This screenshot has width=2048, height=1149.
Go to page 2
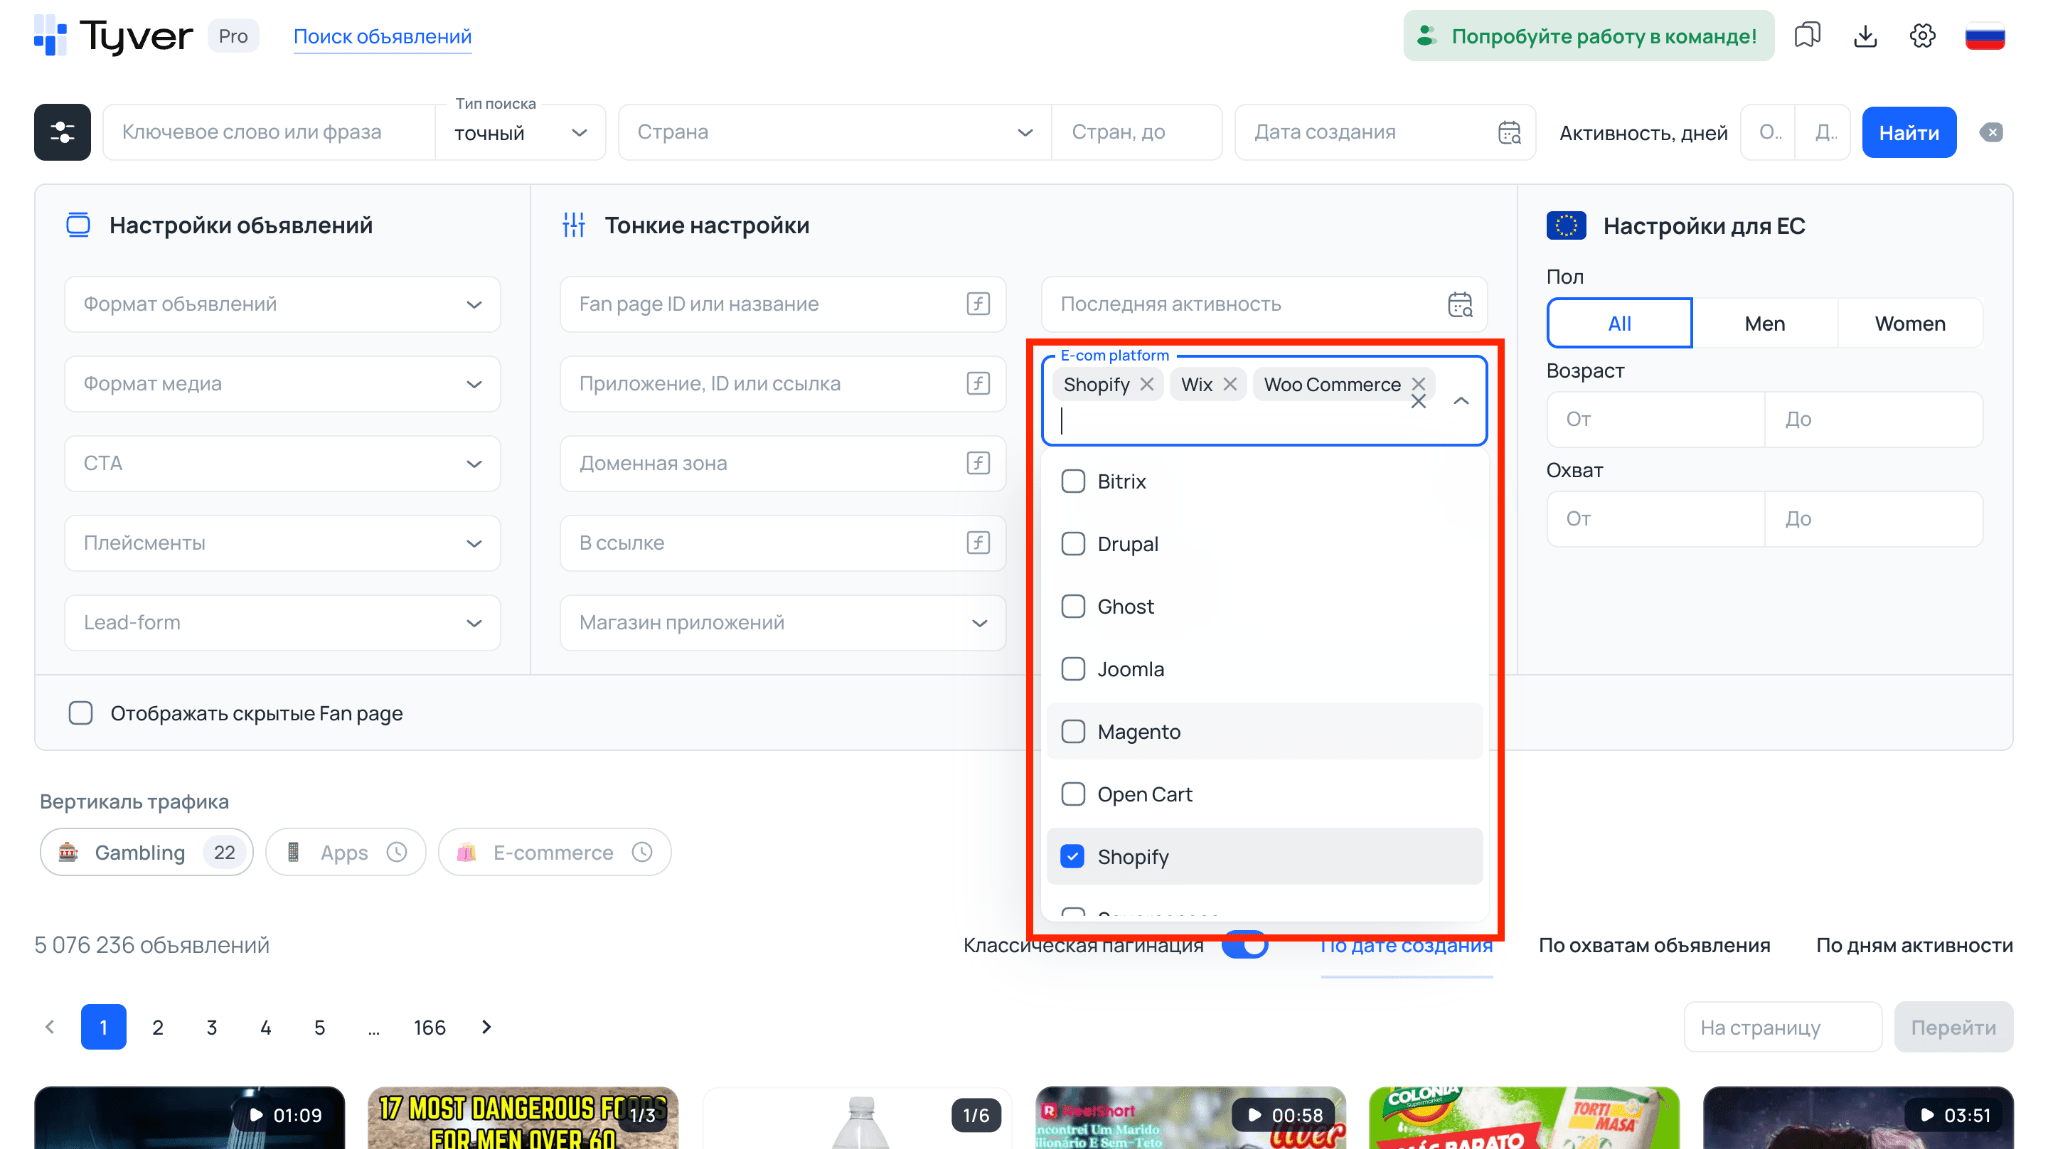point(158,1027)
